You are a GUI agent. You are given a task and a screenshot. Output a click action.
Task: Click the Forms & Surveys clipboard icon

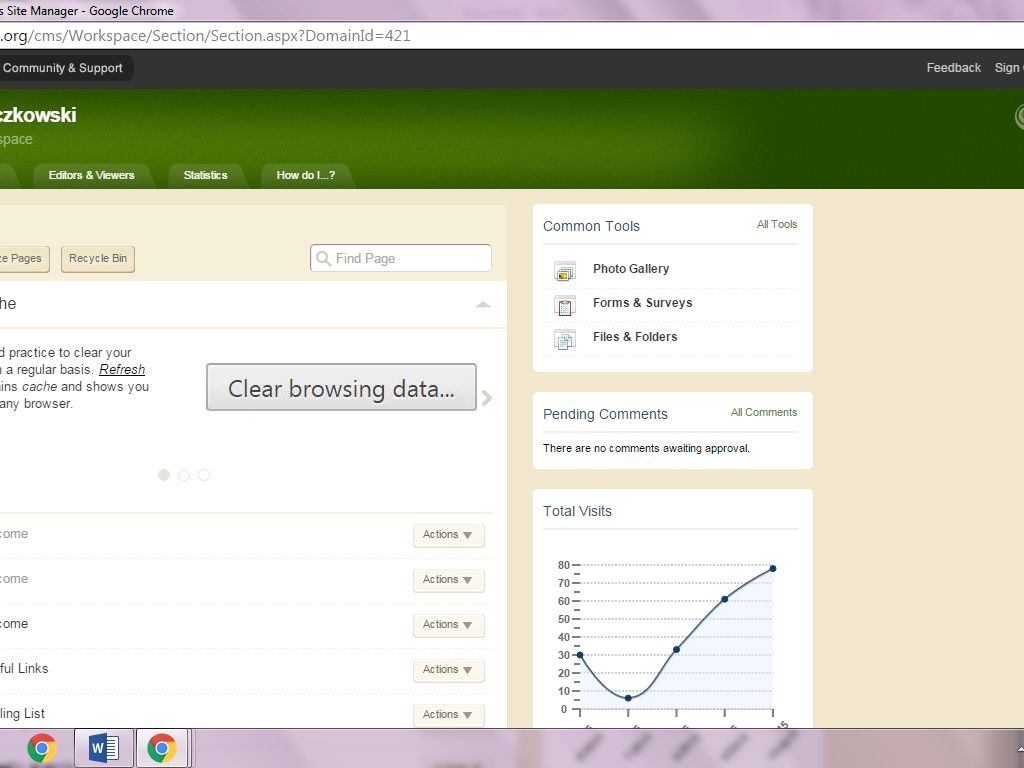coord(565,305)
